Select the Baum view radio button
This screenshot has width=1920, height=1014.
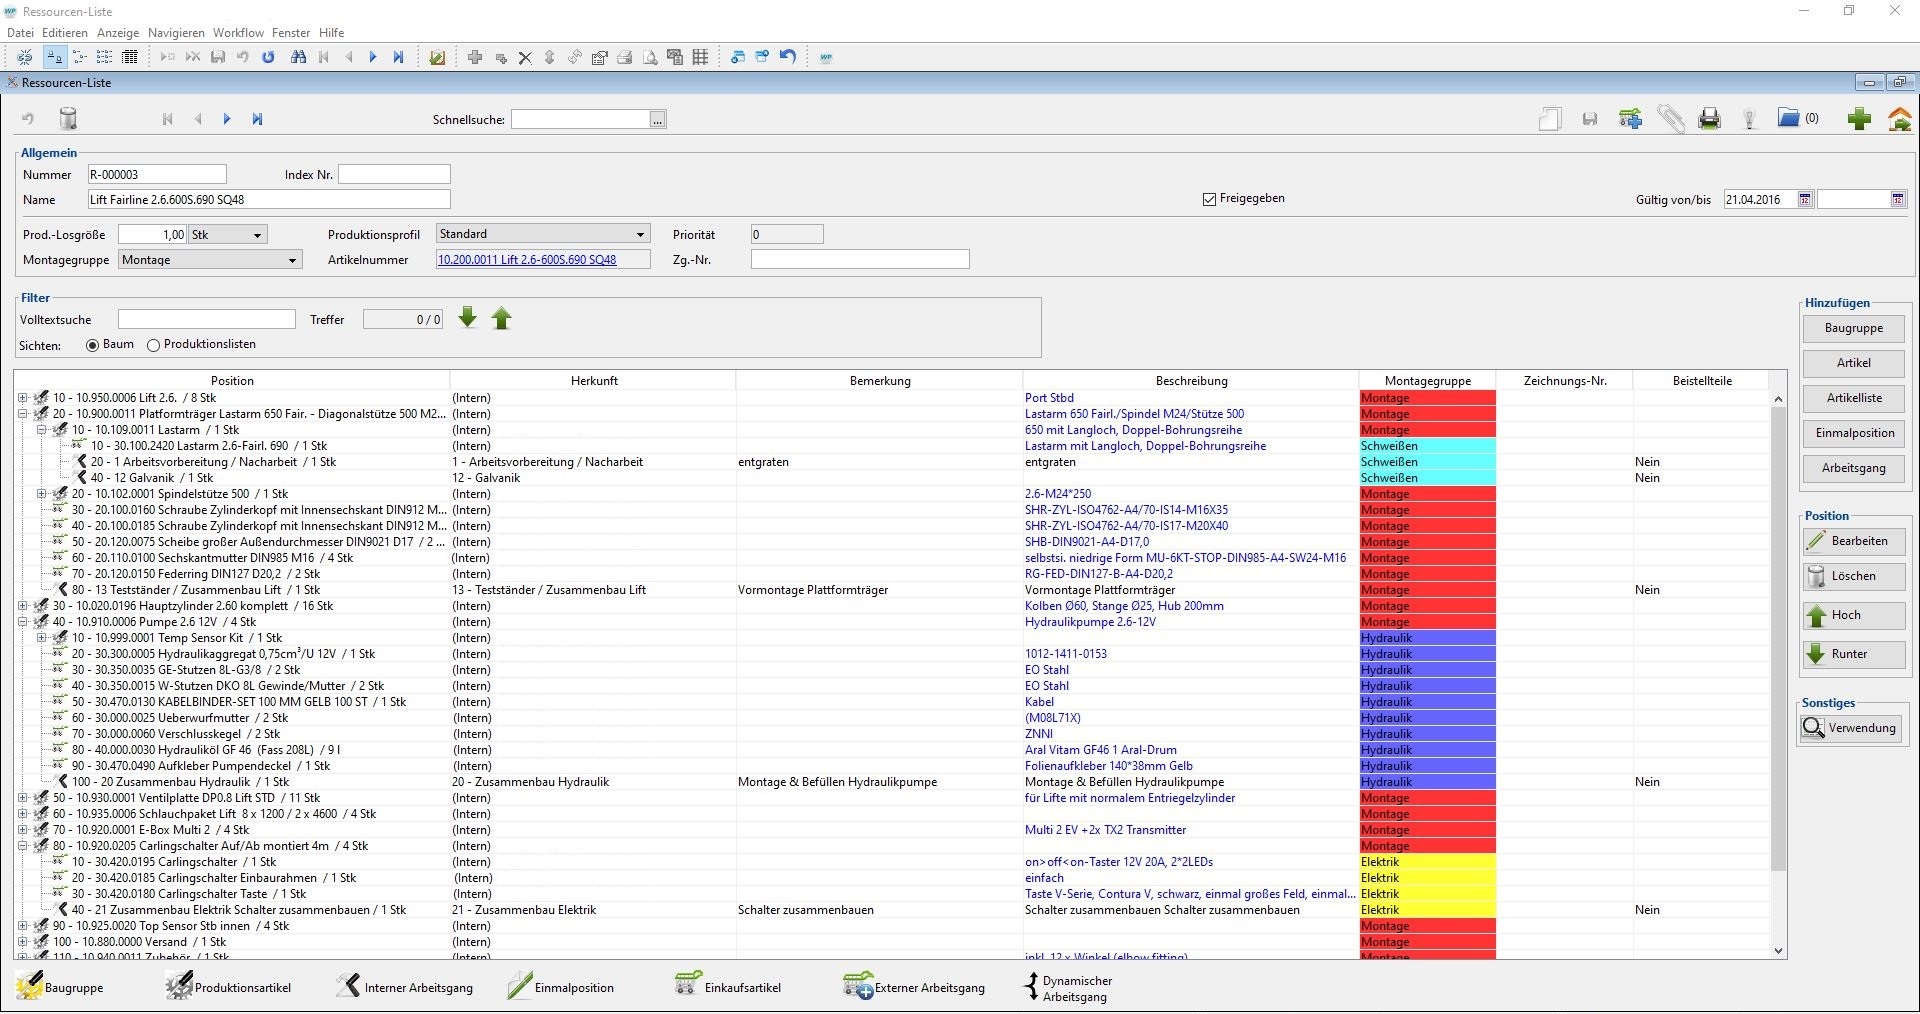93,345
